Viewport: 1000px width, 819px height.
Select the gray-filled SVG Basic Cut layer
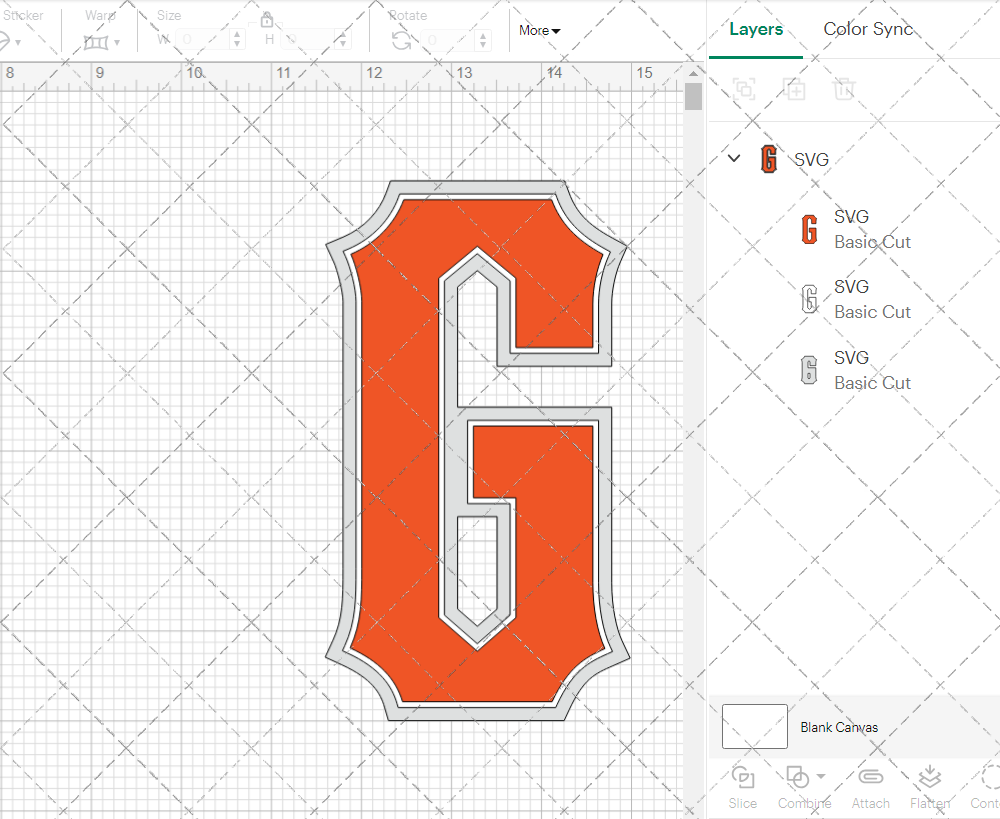click(x=872, y=370)
